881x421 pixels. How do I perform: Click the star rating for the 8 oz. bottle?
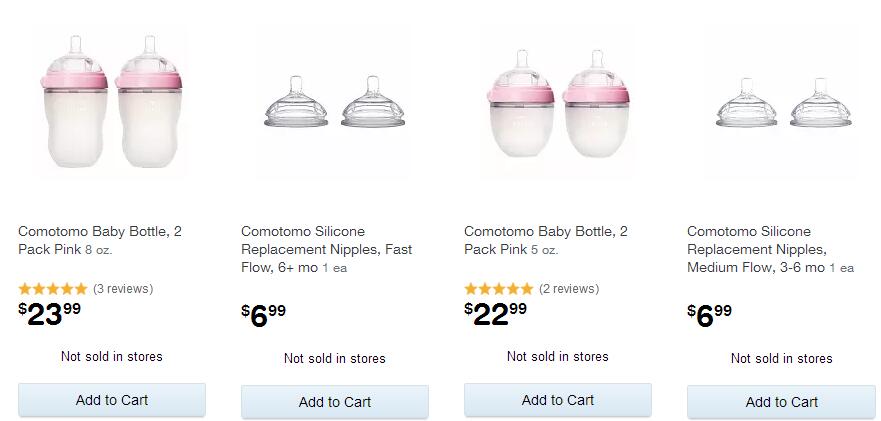coord(53,289)
